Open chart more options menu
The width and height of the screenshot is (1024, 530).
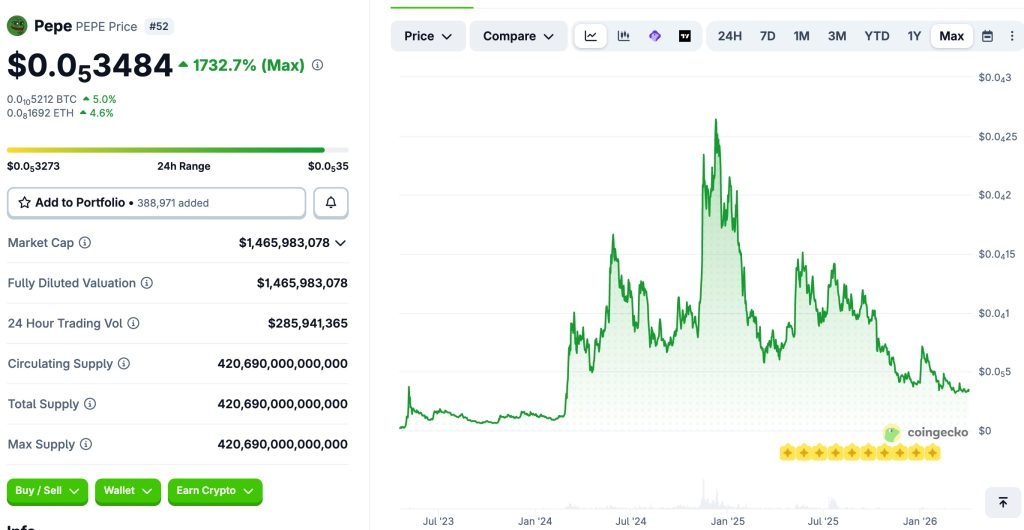point(1010,37)
